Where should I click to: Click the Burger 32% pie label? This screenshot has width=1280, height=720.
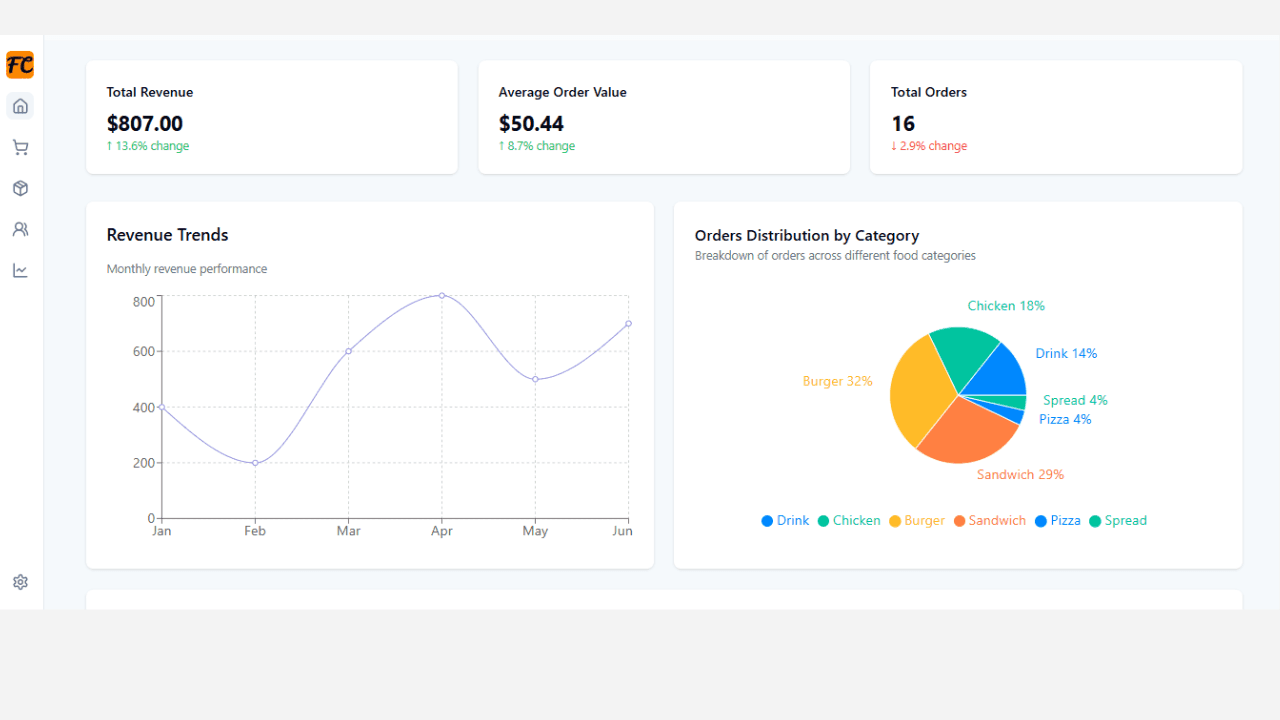point(838,381)
